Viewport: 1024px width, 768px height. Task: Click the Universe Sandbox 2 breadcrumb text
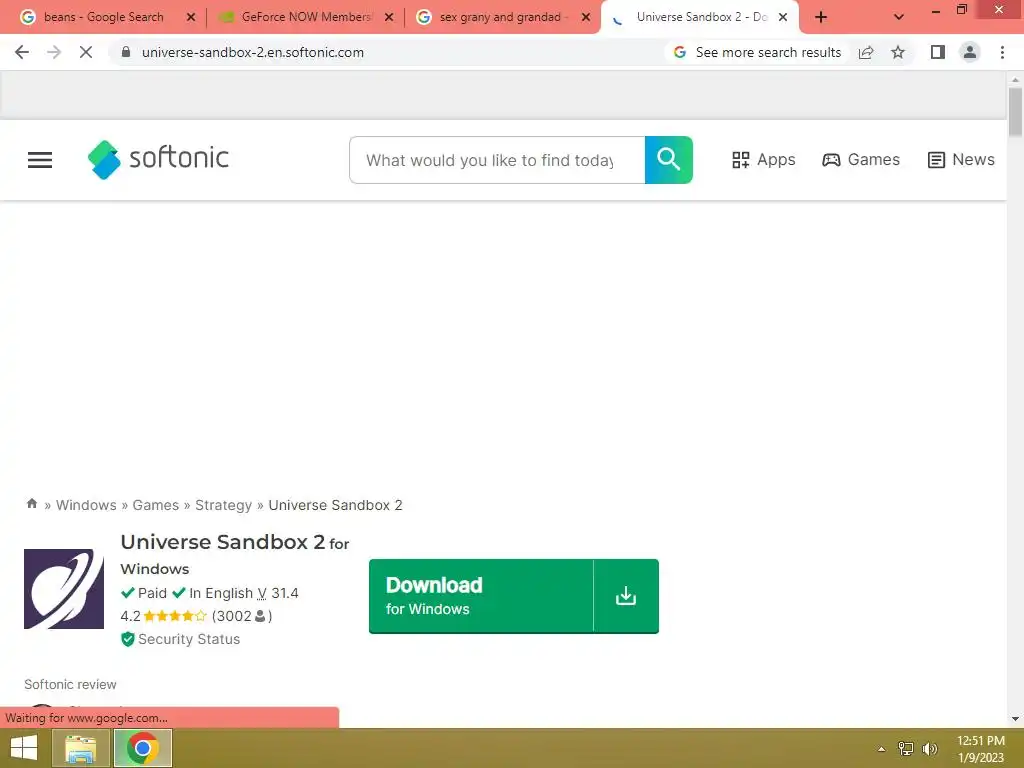point(335,505)
